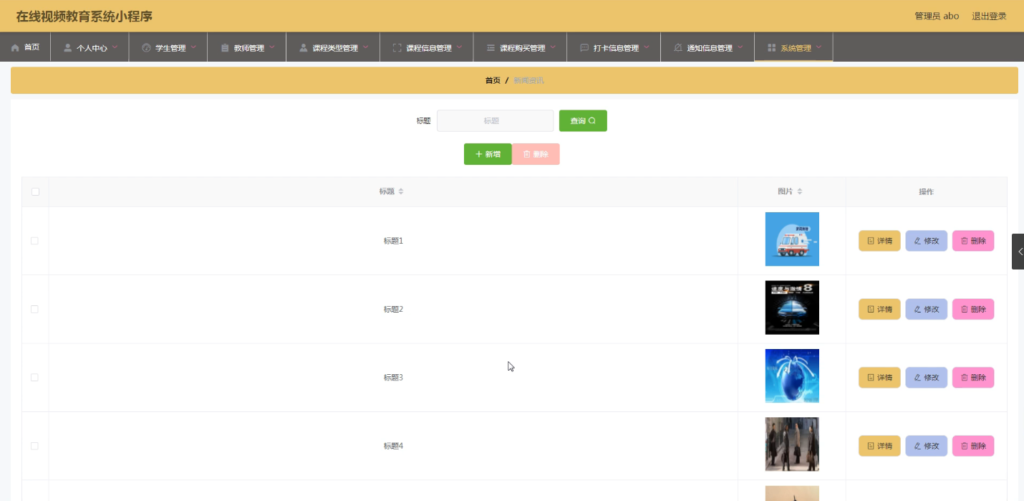This screenshot has height=501, width=1024.
Task: Click the sort arrows on 图片 column header
Action: (x=799, y=191)
